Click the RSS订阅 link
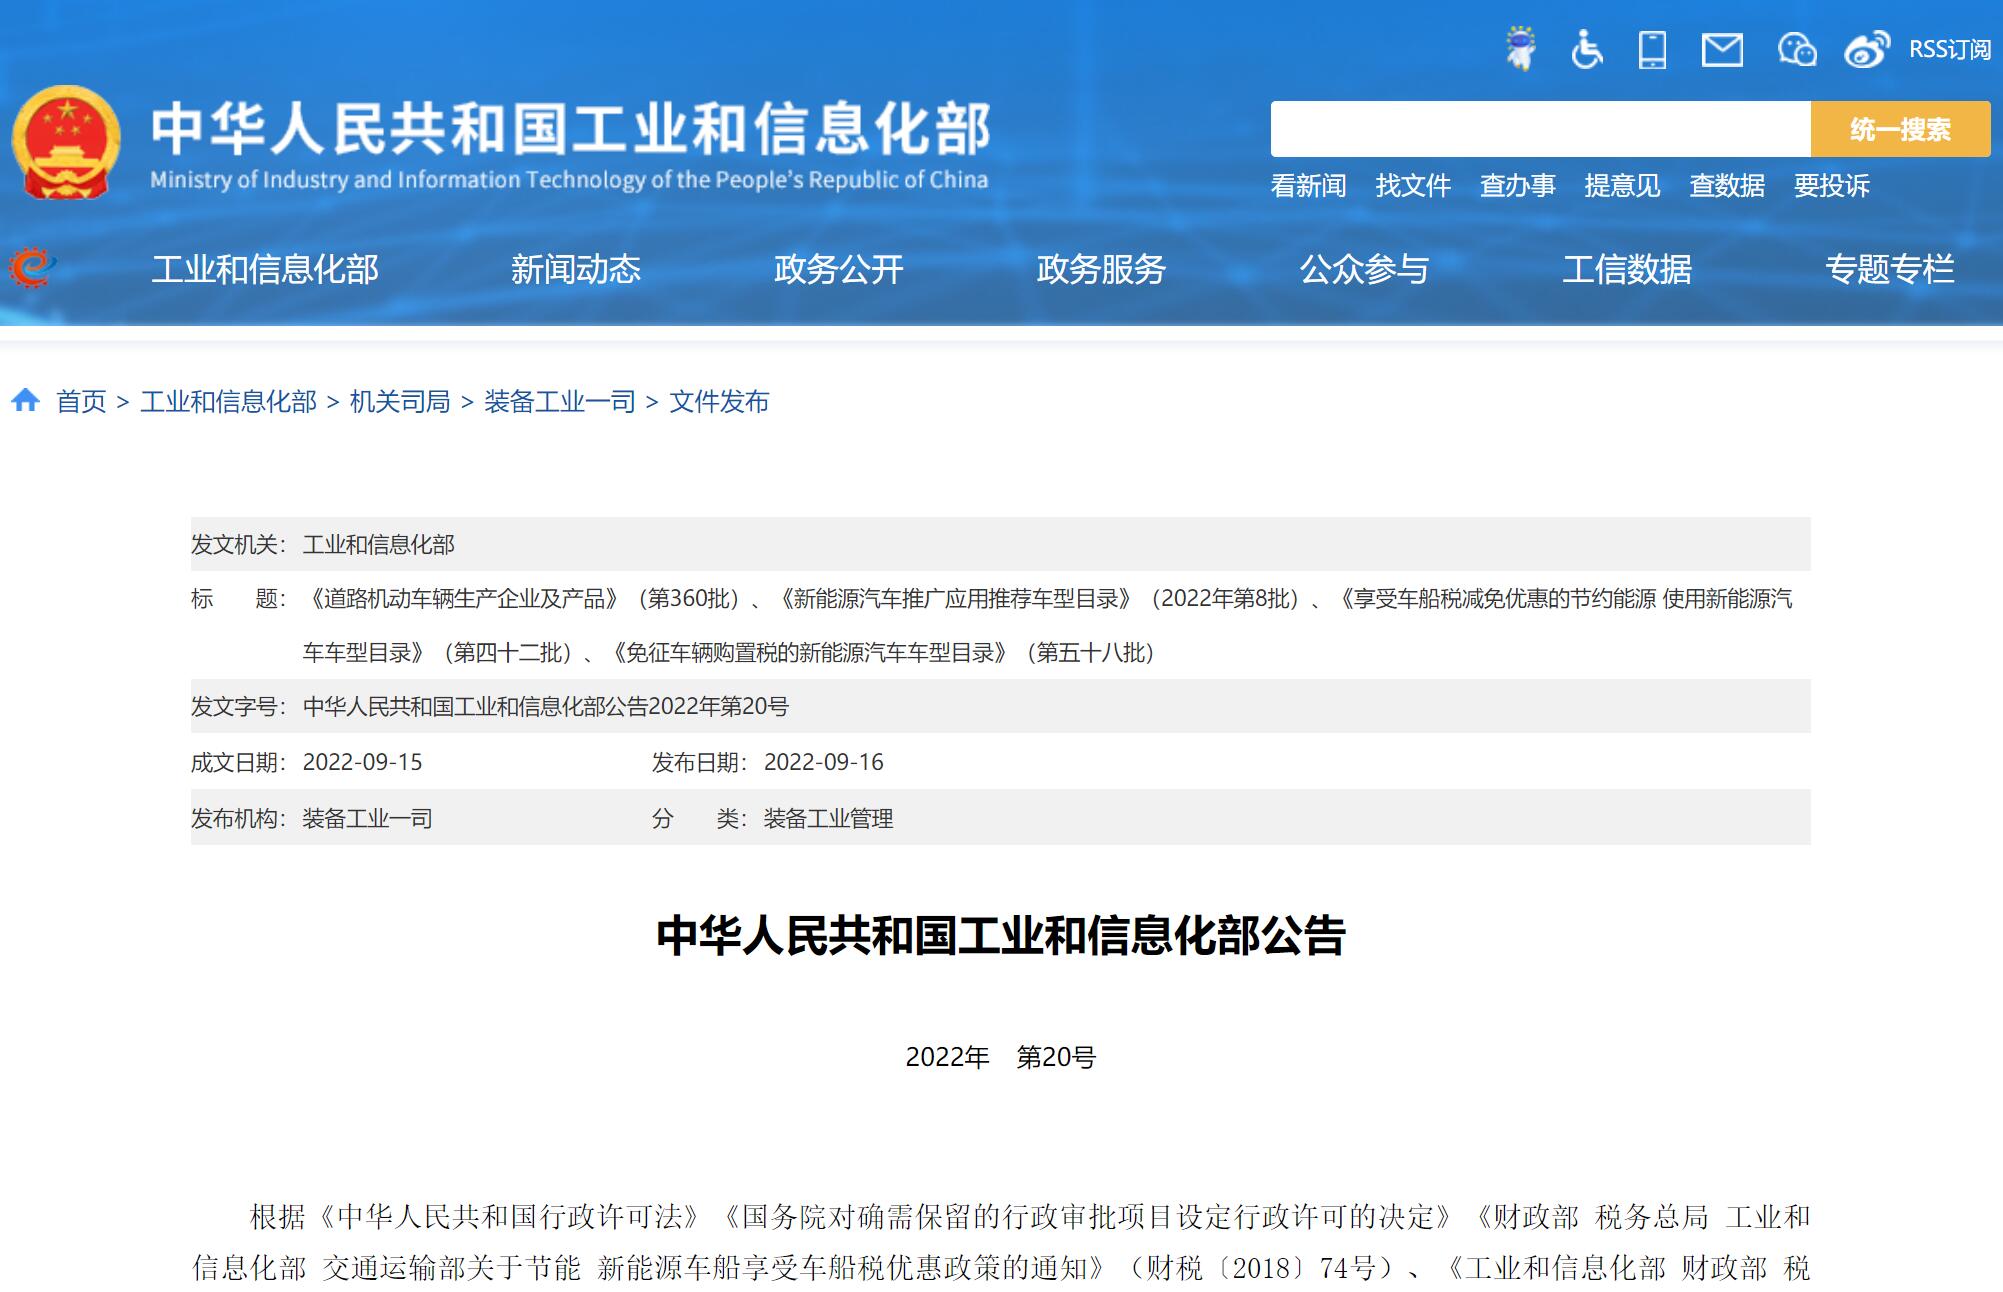 pos(1949,49)
